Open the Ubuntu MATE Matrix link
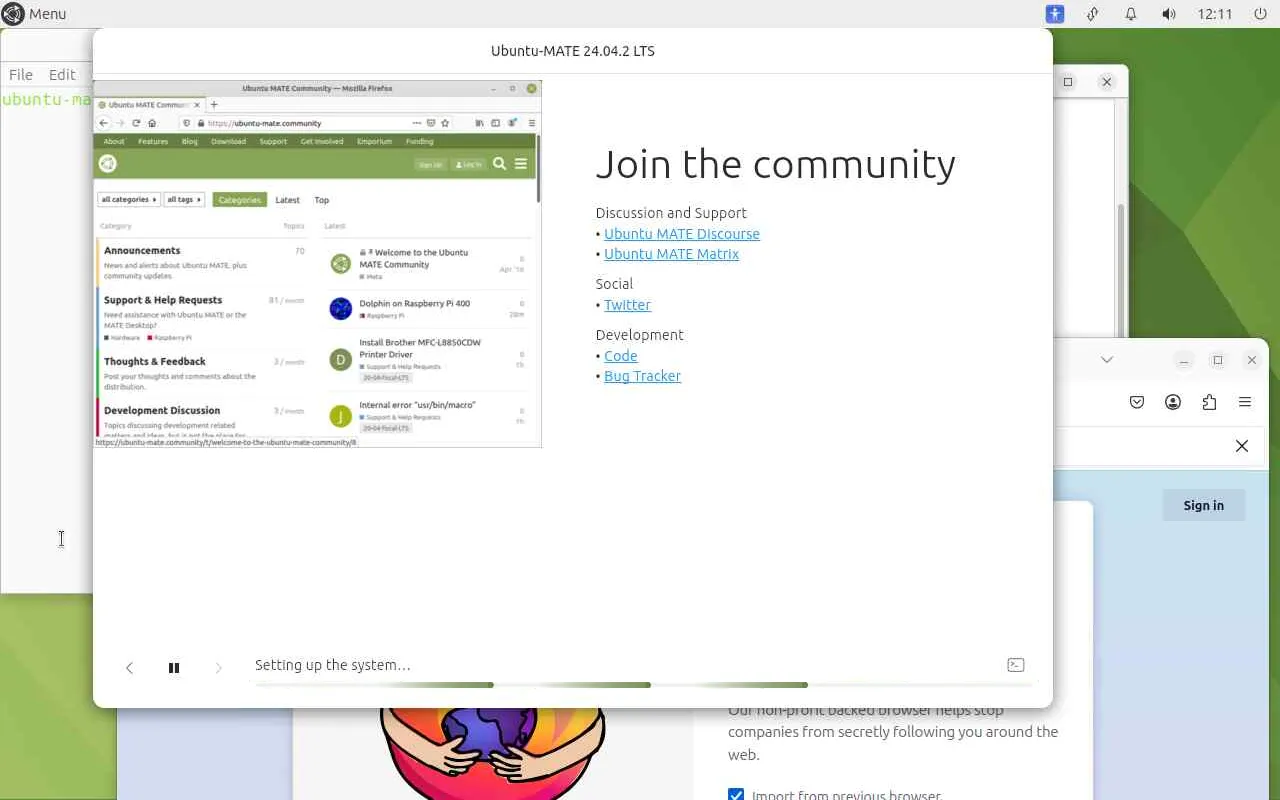 click(671, 254)
